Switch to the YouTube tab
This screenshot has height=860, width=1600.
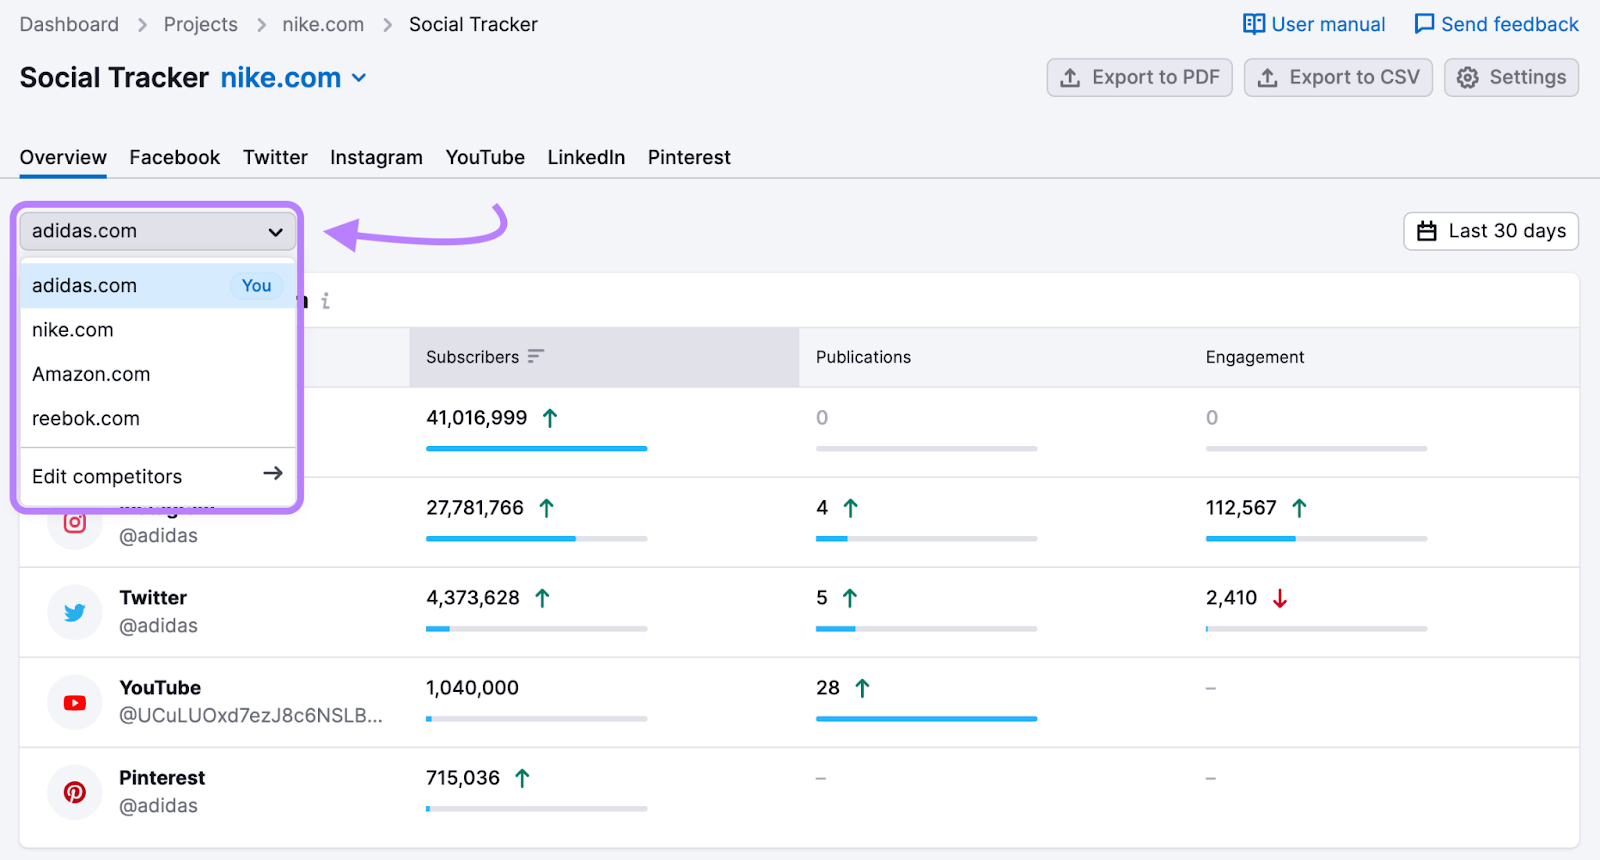485,157
